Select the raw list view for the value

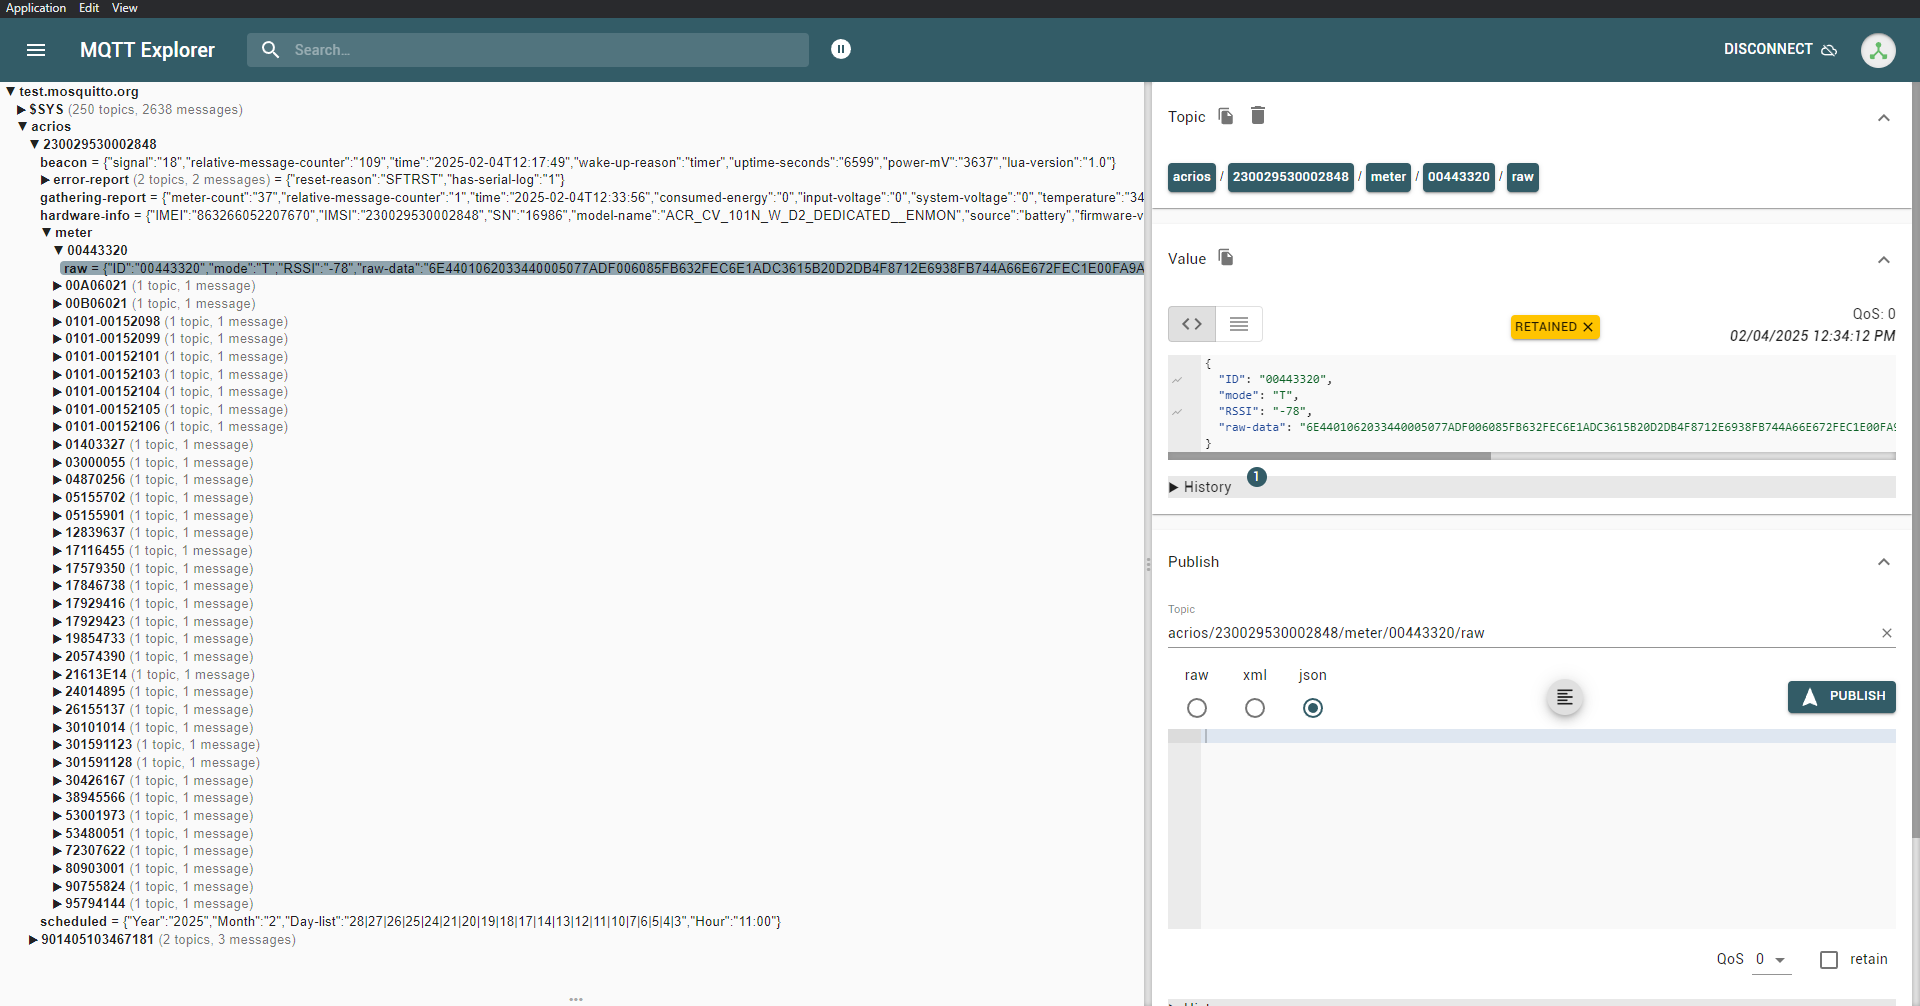tap(1239, 323)
